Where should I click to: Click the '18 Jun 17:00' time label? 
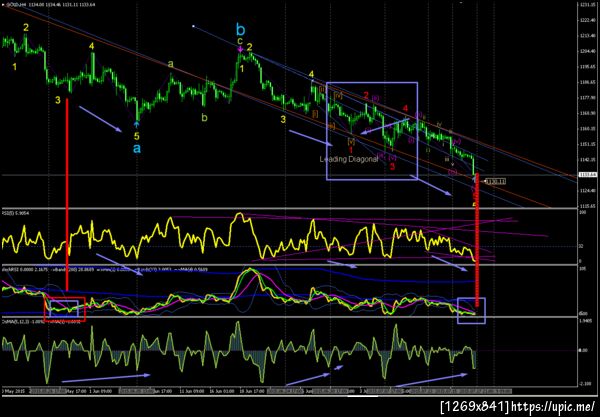click(x=252, y=391)
